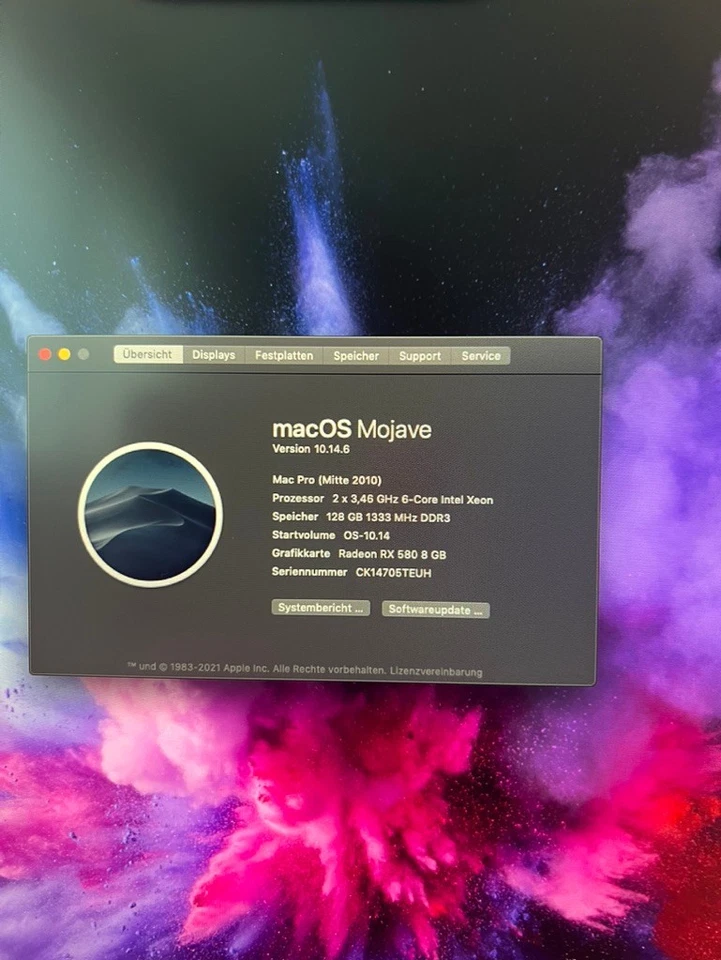The height and width of the screenshot is (960, 721).
Task: Open the Displays tab
Action: (214, 355)
